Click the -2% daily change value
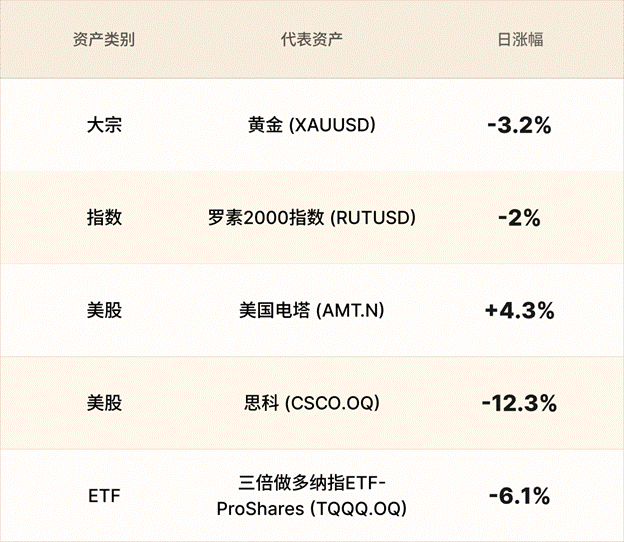The image size is (624, 542). coord(520,218)
